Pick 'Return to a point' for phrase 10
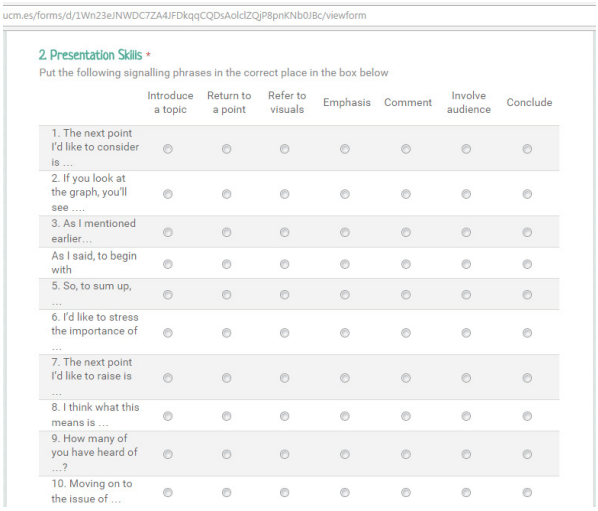Viewport: 598px width, 511px height. [x=227, y=493]
